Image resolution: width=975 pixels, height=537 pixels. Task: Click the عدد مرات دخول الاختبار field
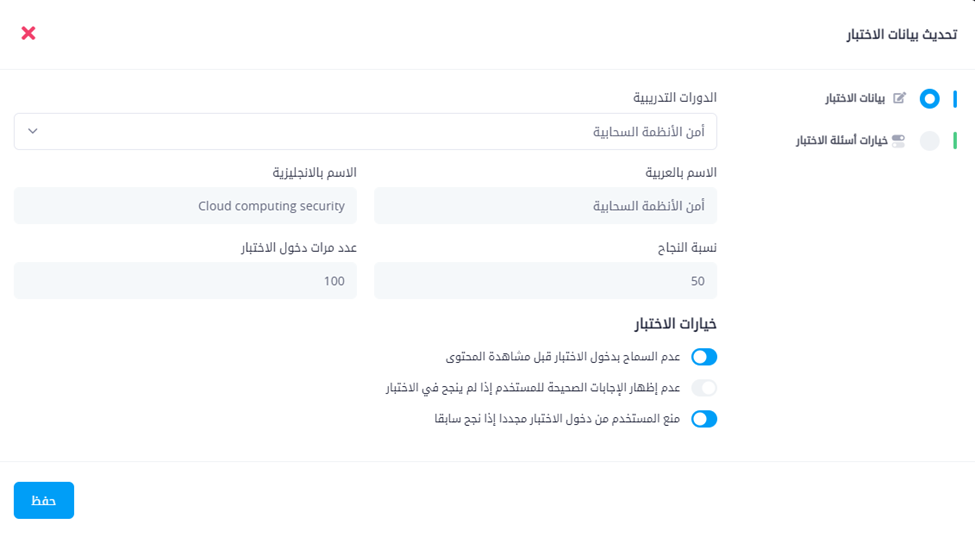185,281
